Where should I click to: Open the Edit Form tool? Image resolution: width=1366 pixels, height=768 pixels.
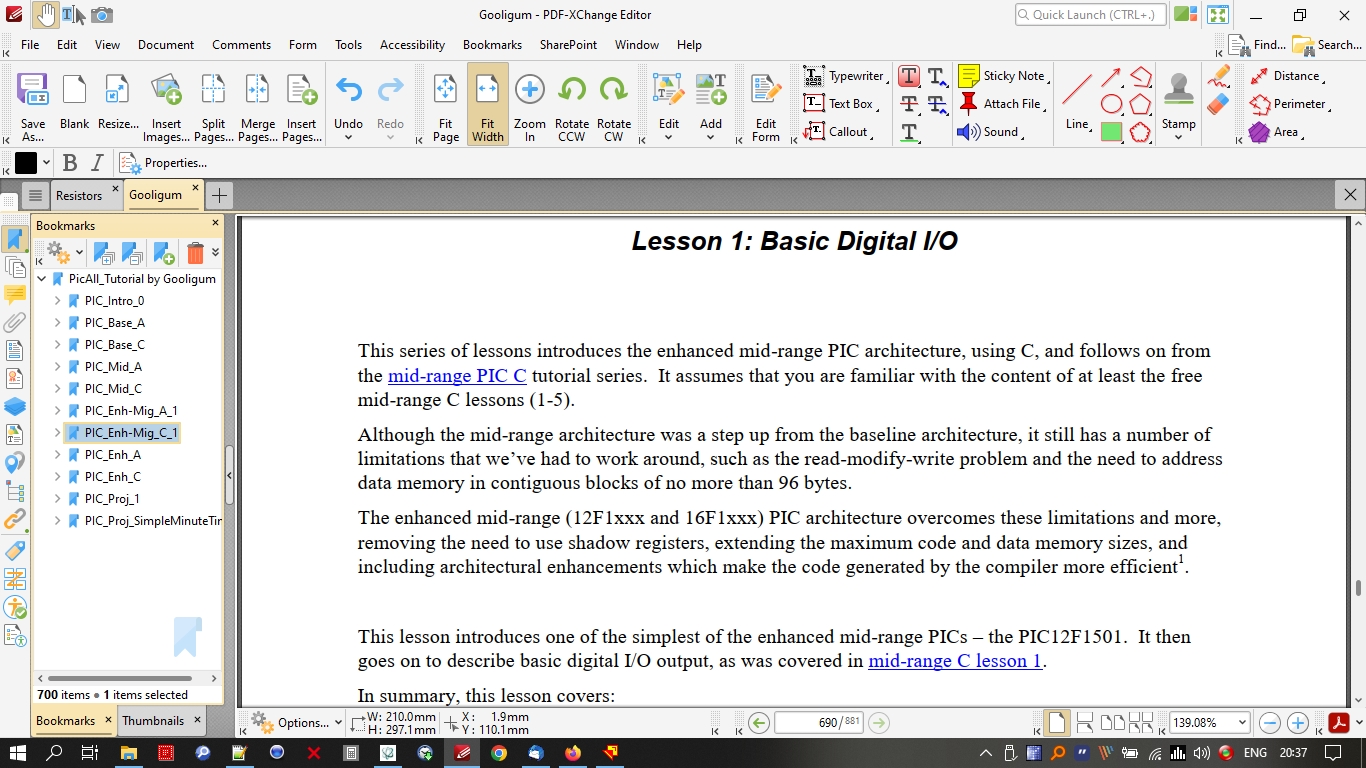[x=766, y=105]
